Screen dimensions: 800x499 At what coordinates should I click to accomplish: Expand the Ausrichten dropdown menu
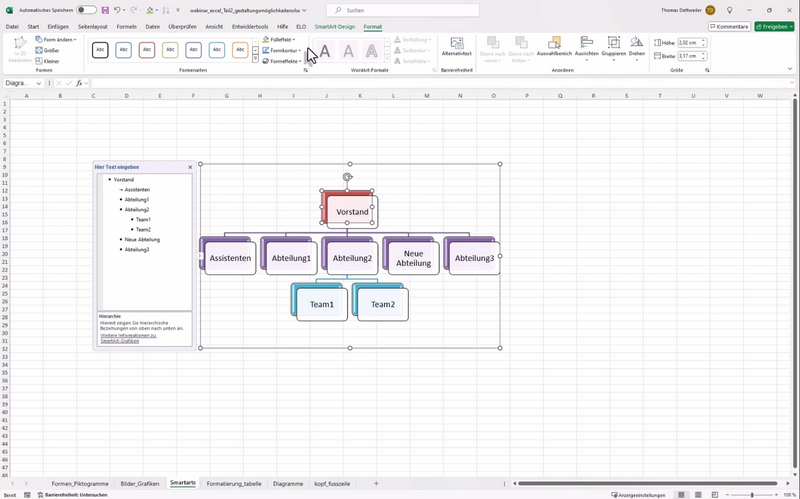click(586, 48)
